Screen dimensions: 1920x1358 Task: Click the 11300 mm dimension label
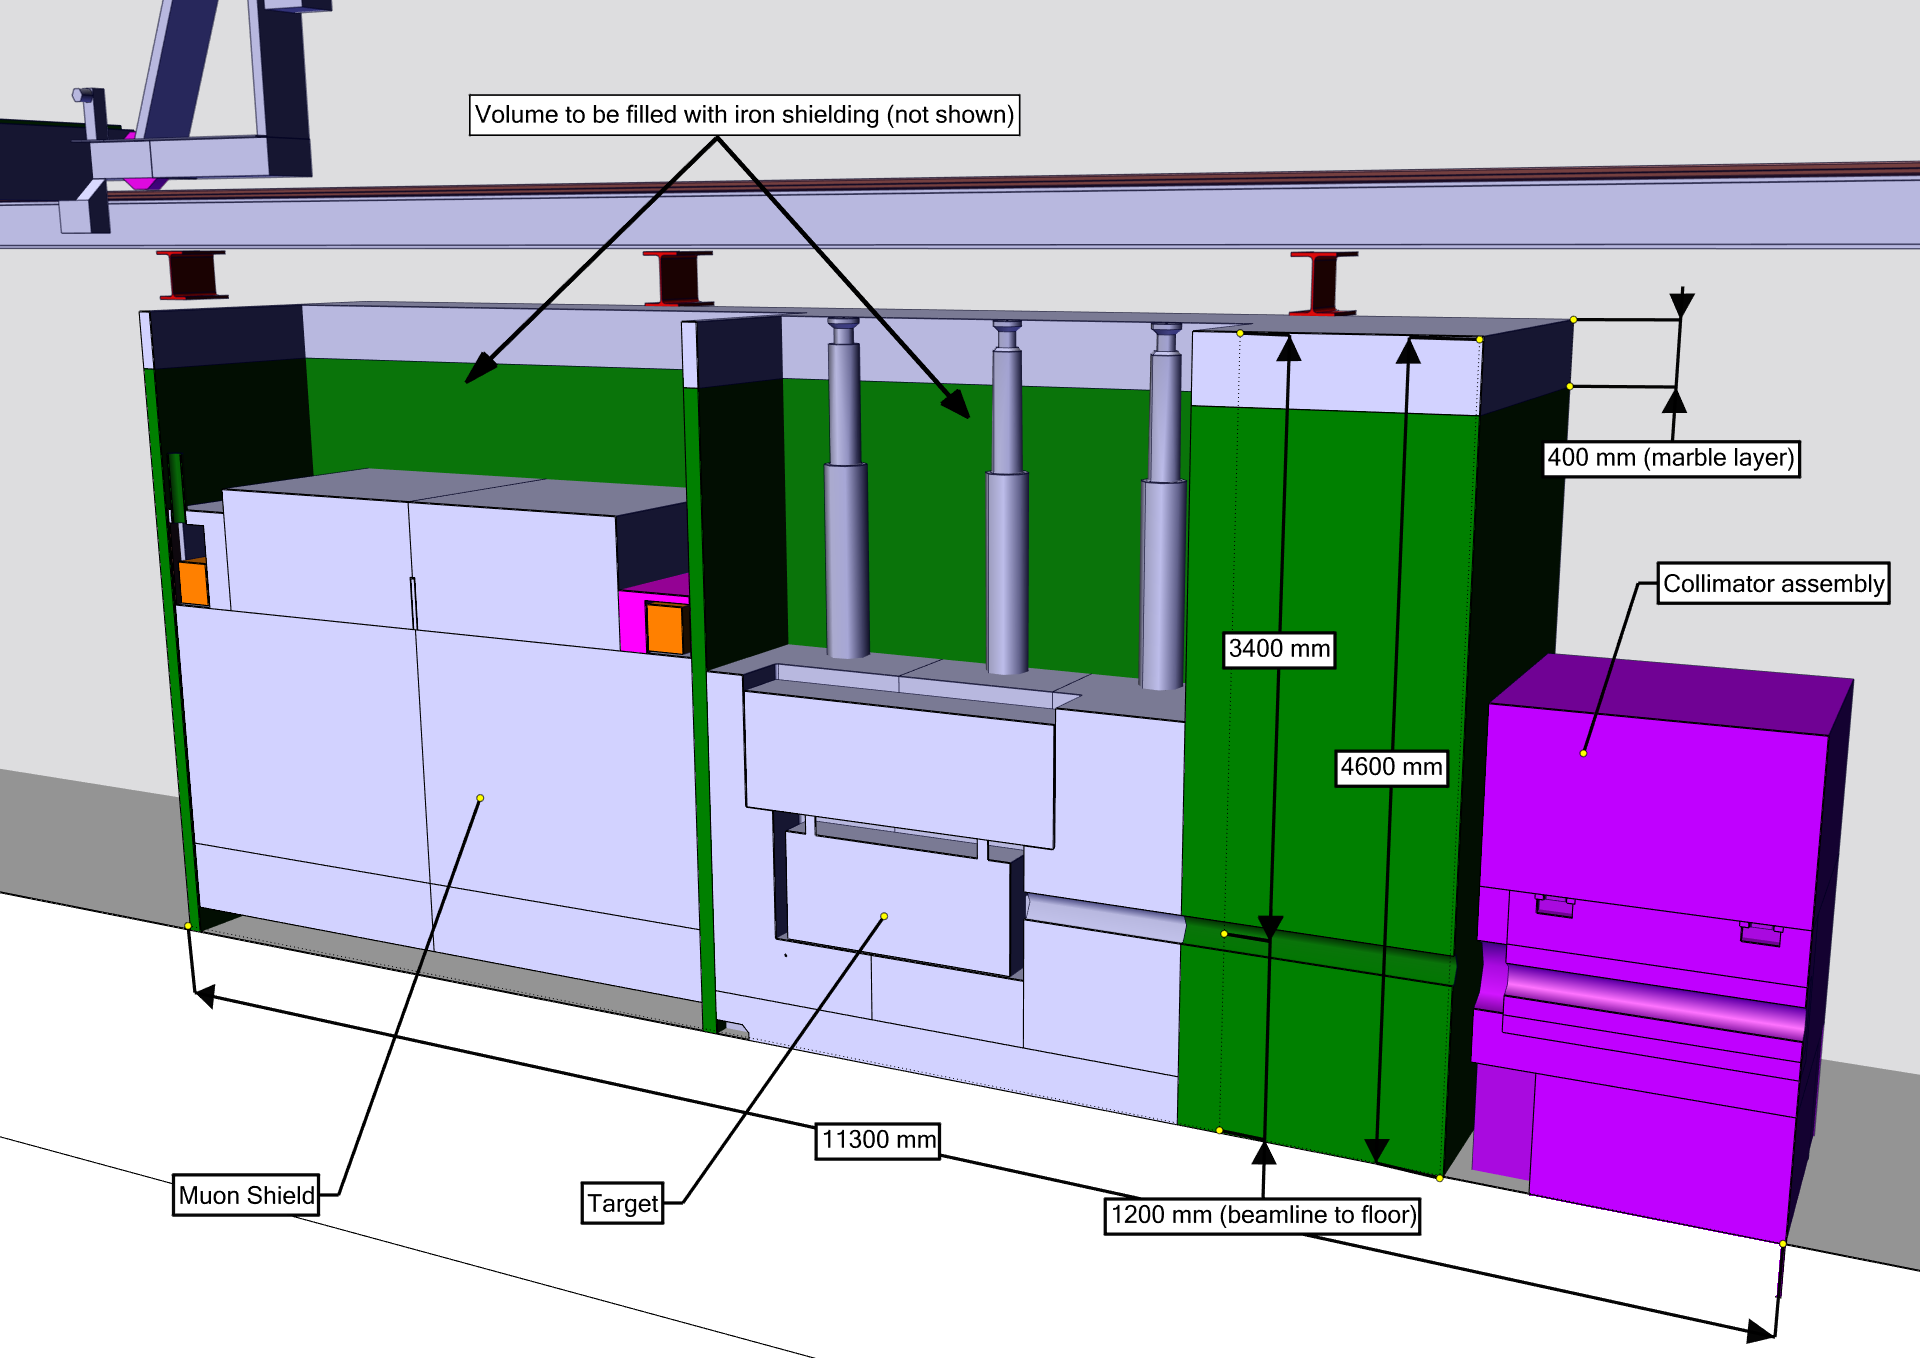pyautogui.click(x=877, y=1140)
